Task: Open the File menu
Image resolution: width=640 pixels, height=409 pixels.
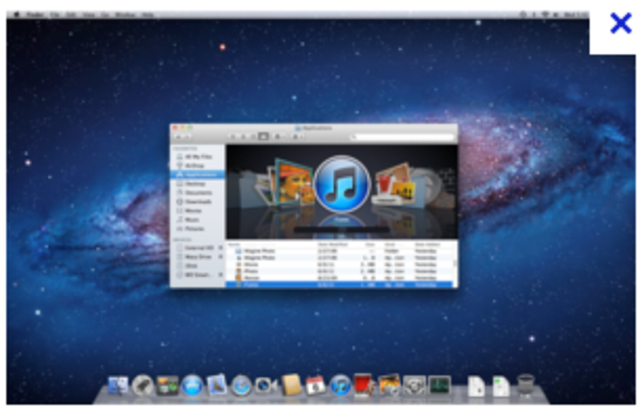Action: [x=55, y=15]
